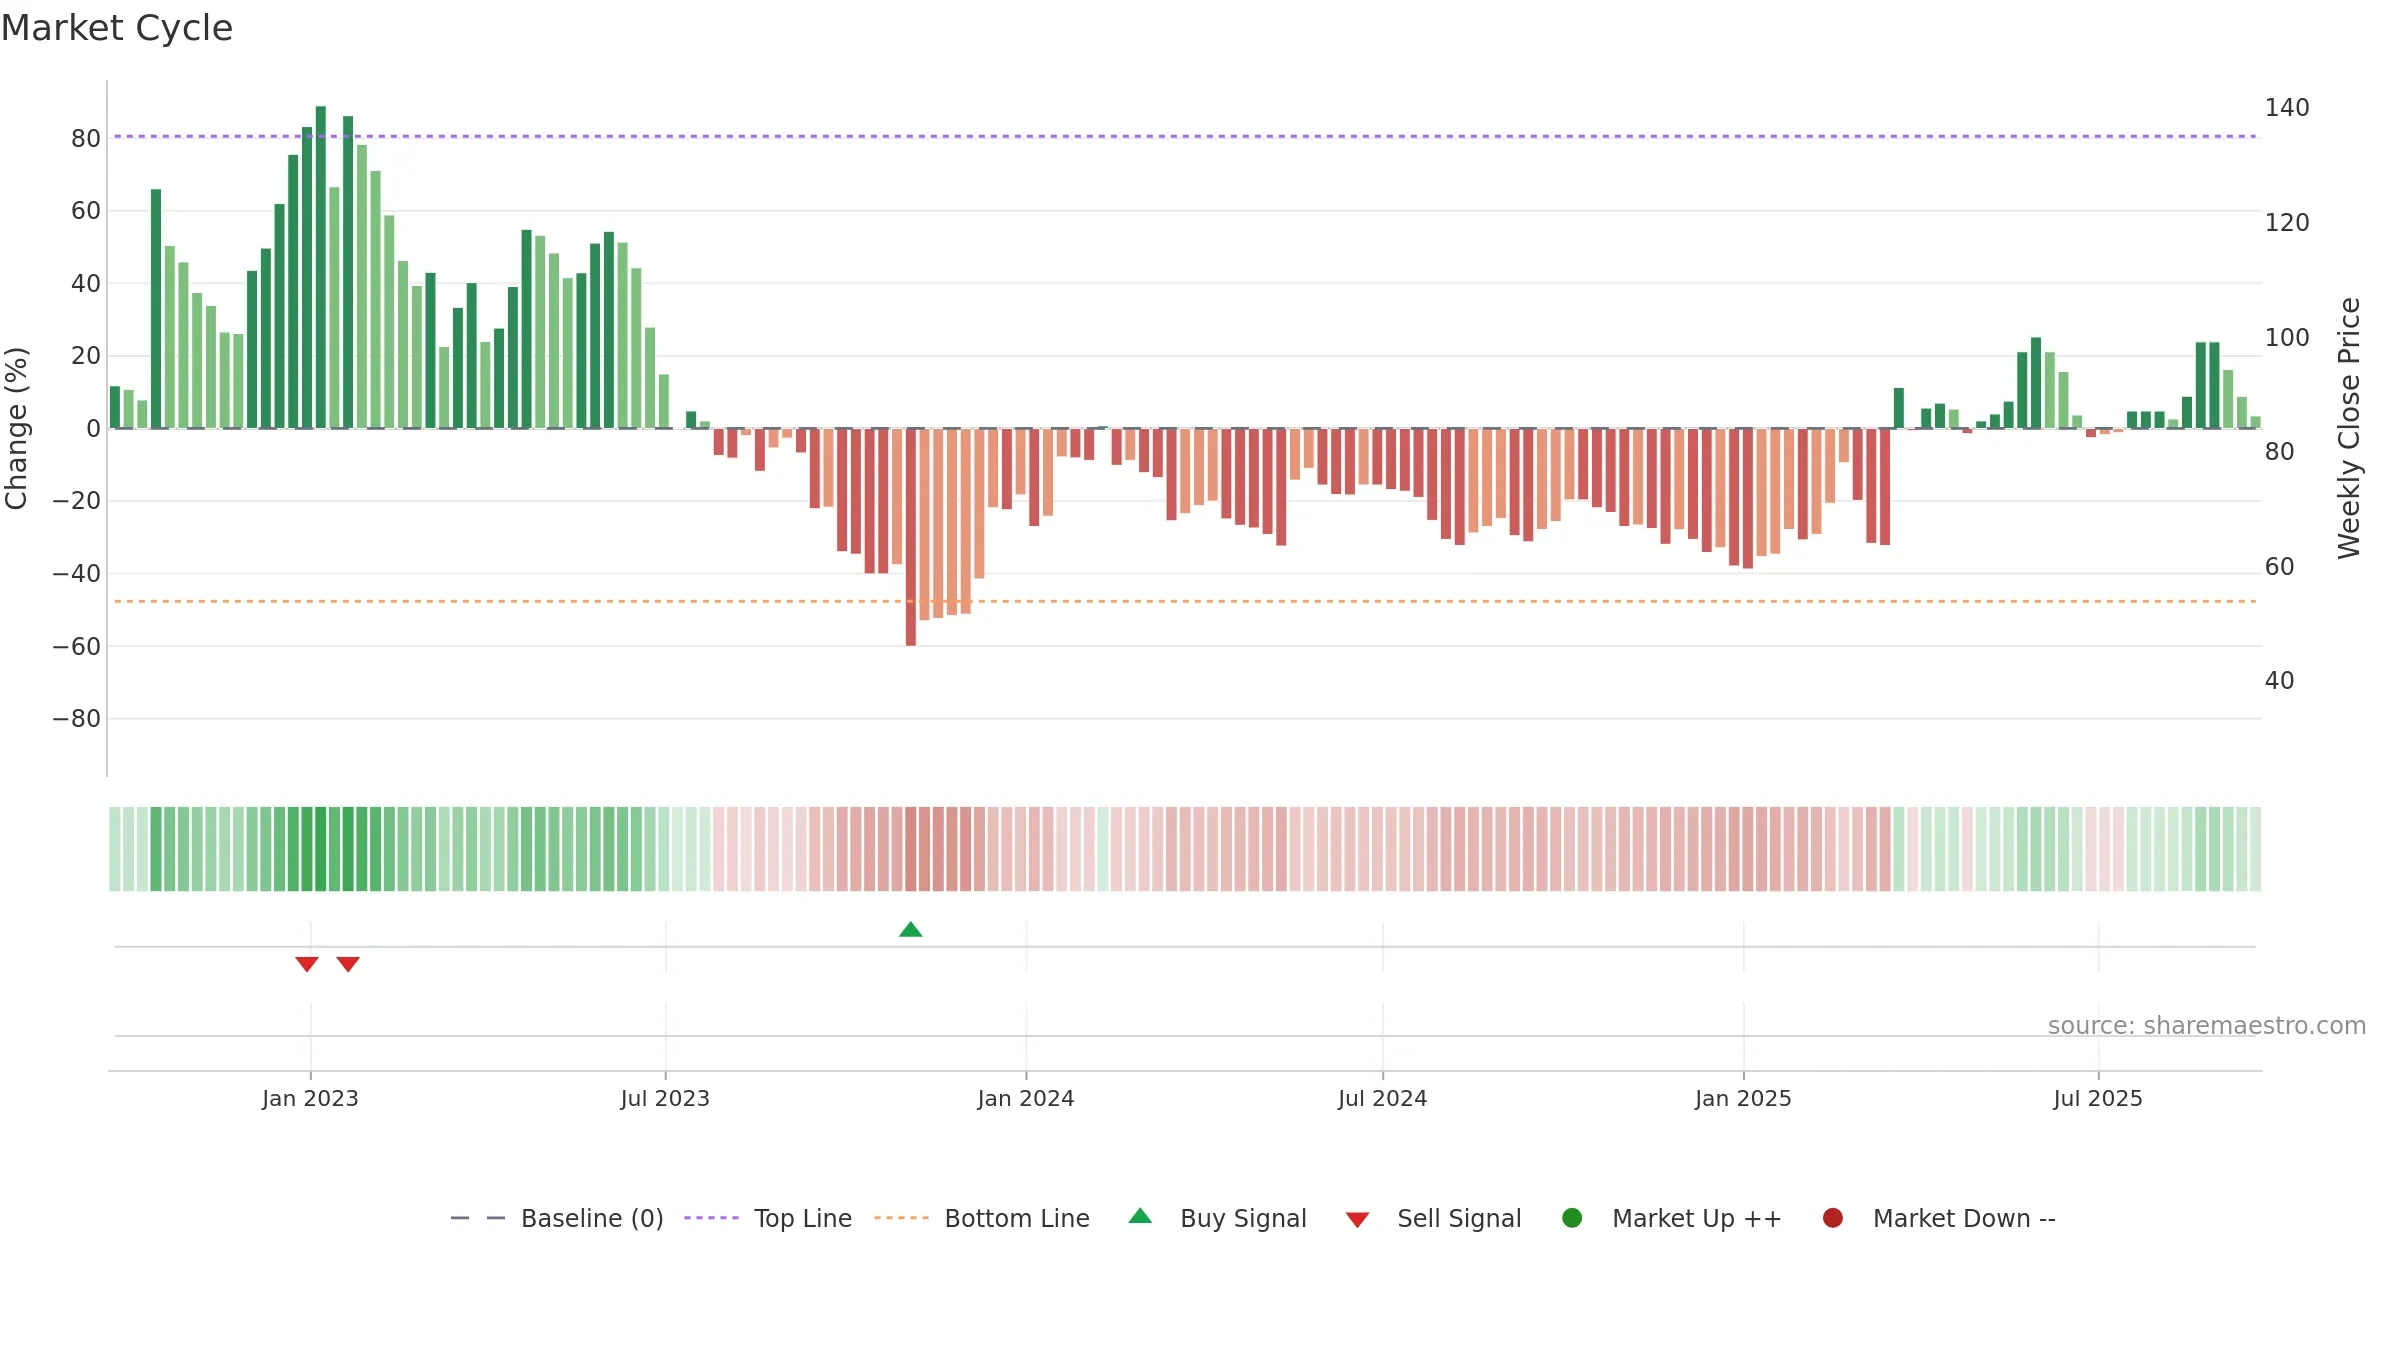Click the Market Cycle chart title
The height and width of the screenshot is (1350, 2400).
click(x=117, y=28)
